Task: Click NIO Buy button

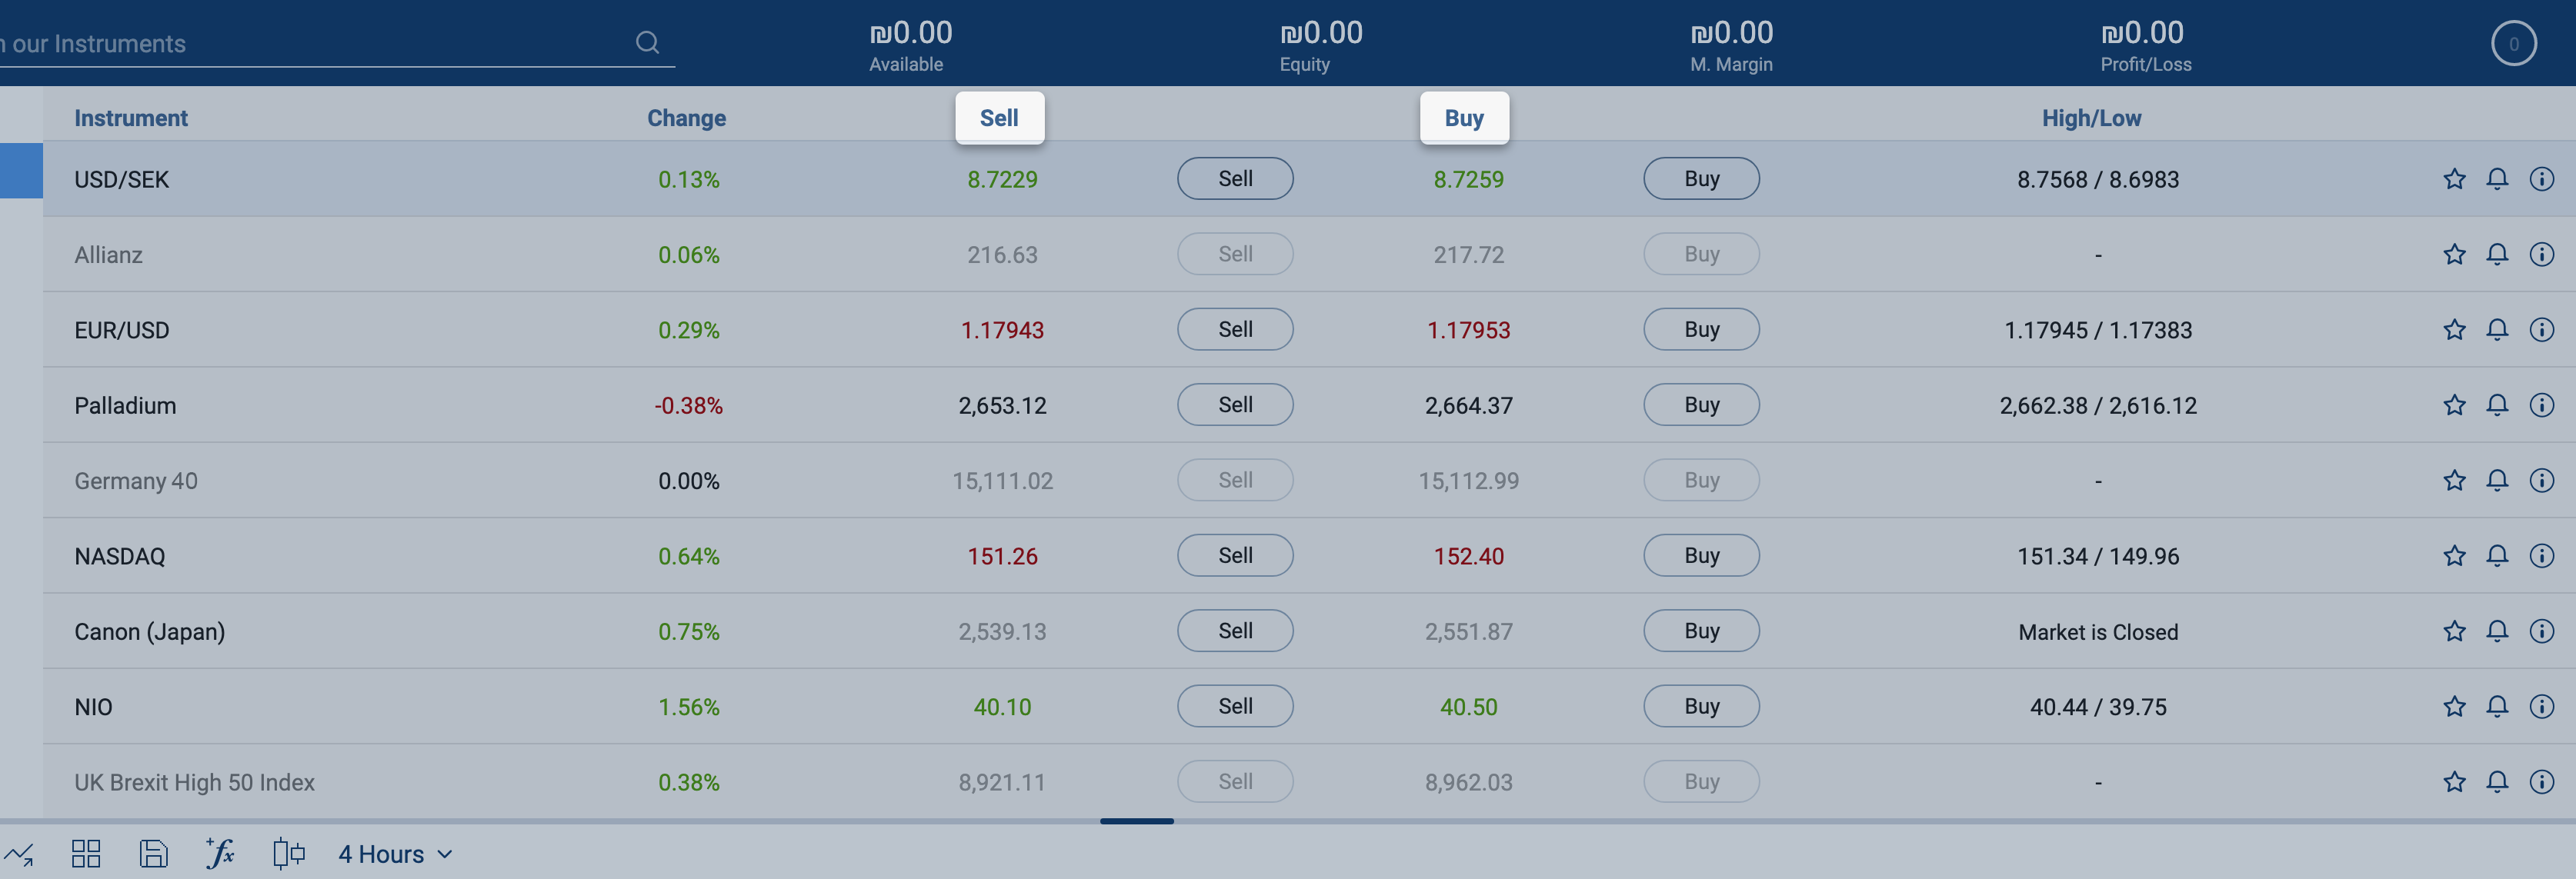Action: point(1701,706)
